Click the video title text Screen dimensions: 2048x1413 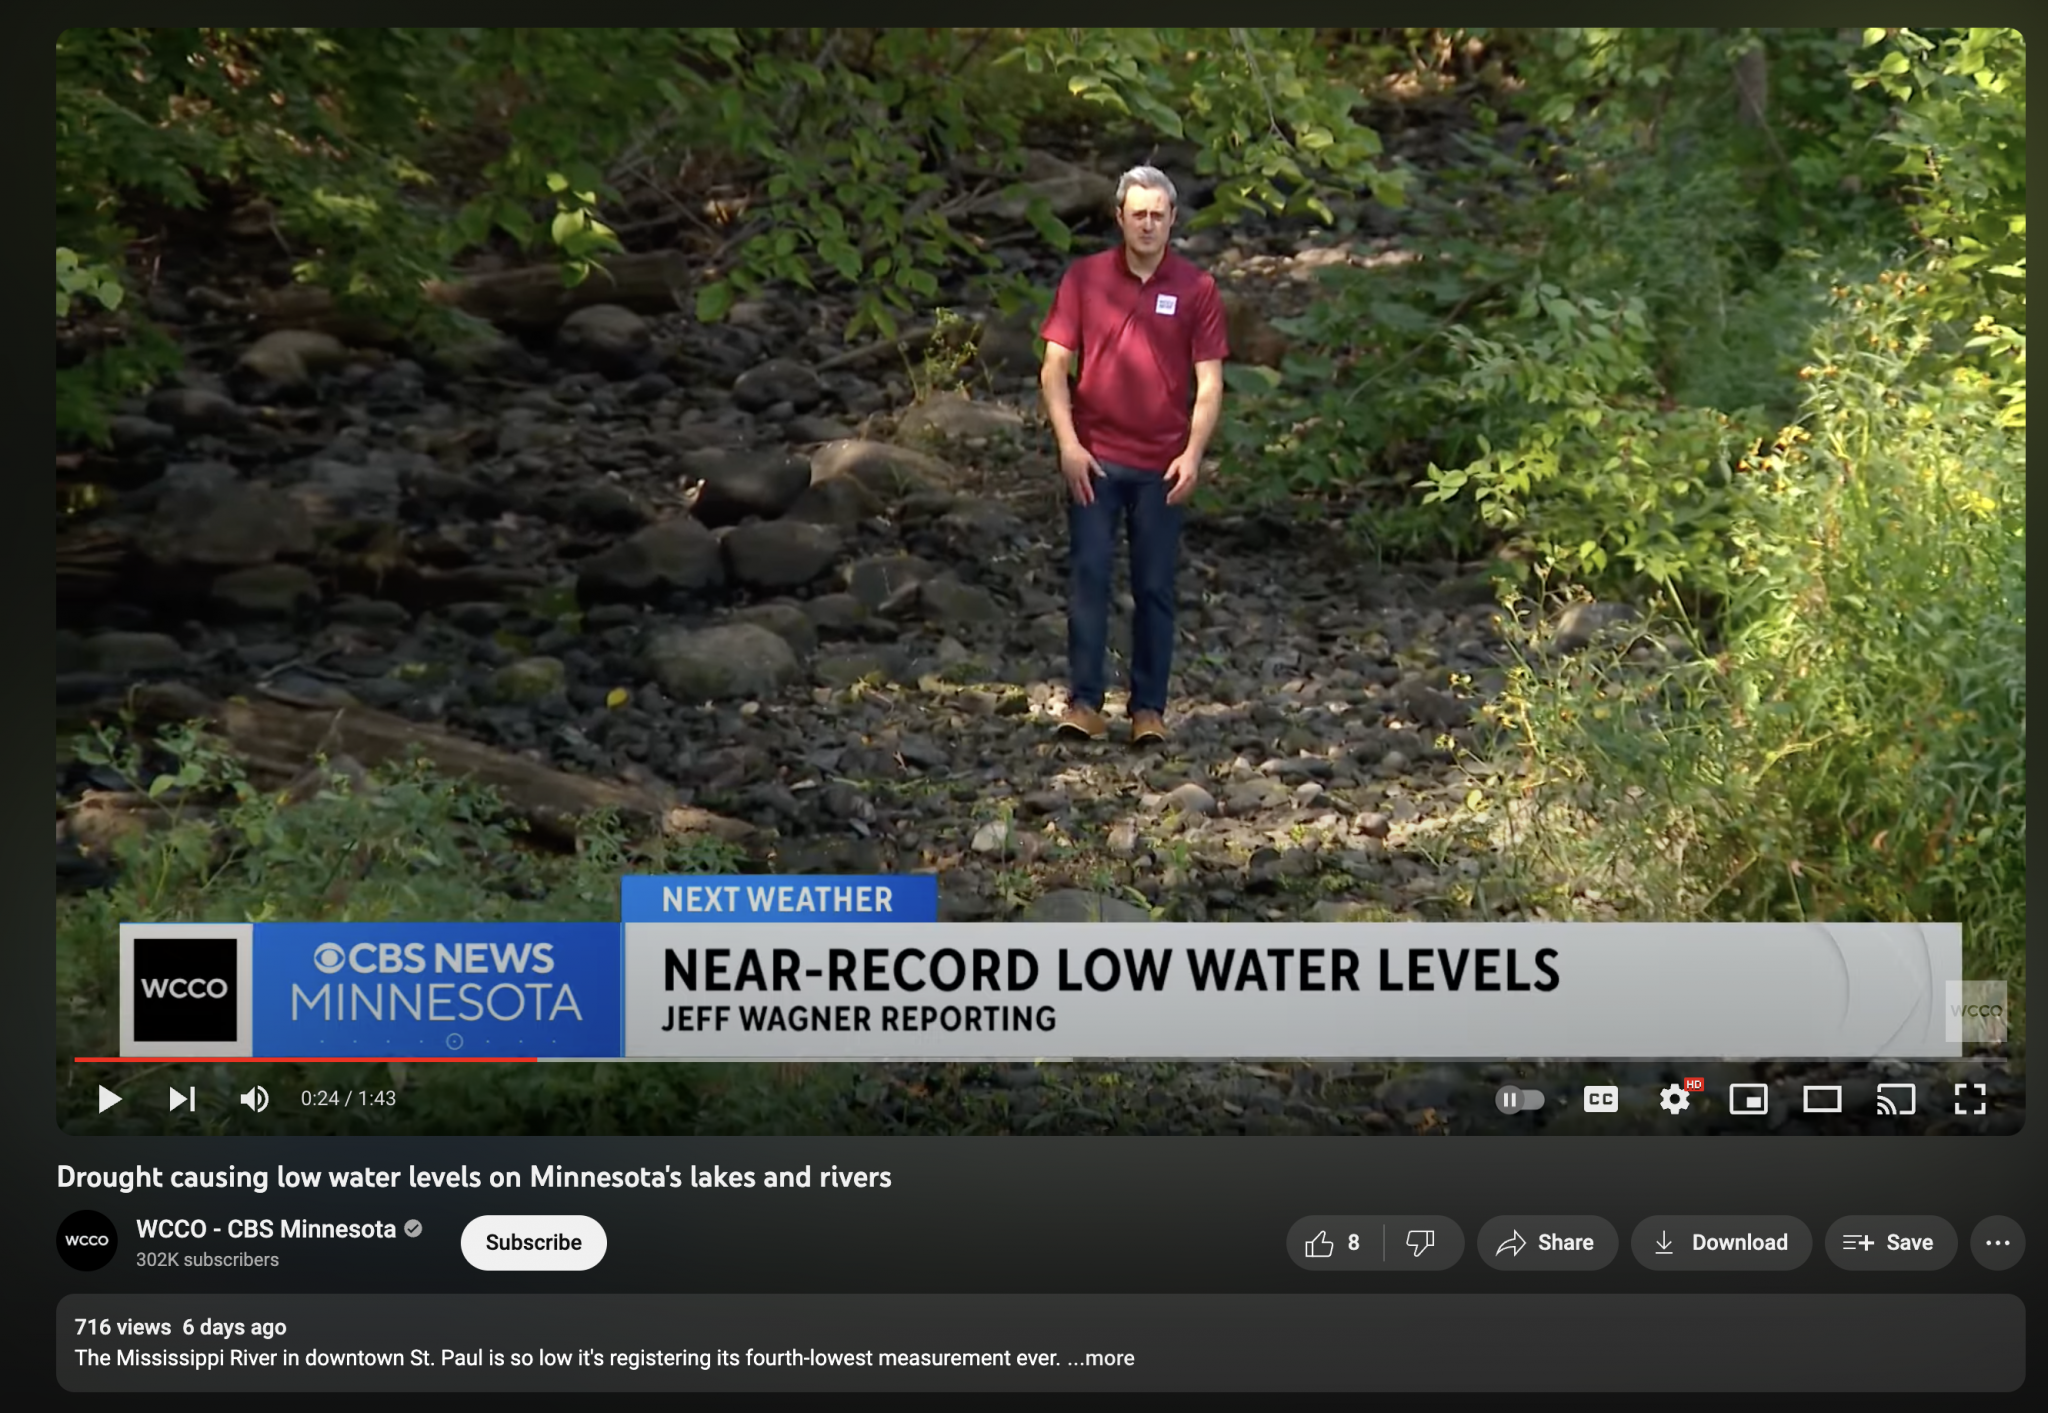(474, 1177)
